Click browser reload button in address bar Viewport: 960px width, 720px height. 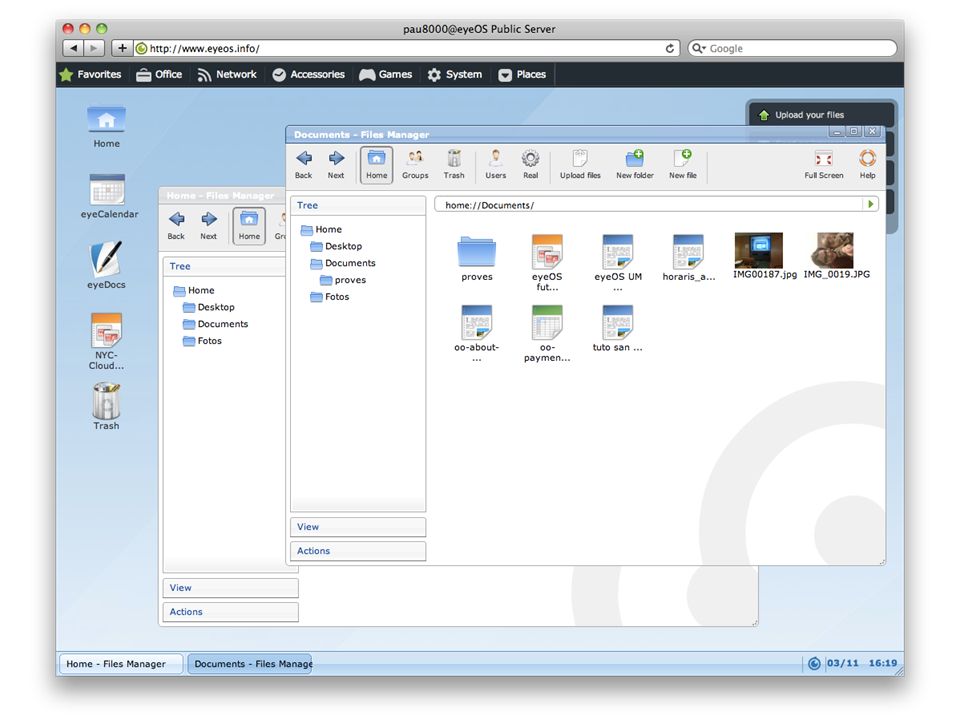click(670, 48)
